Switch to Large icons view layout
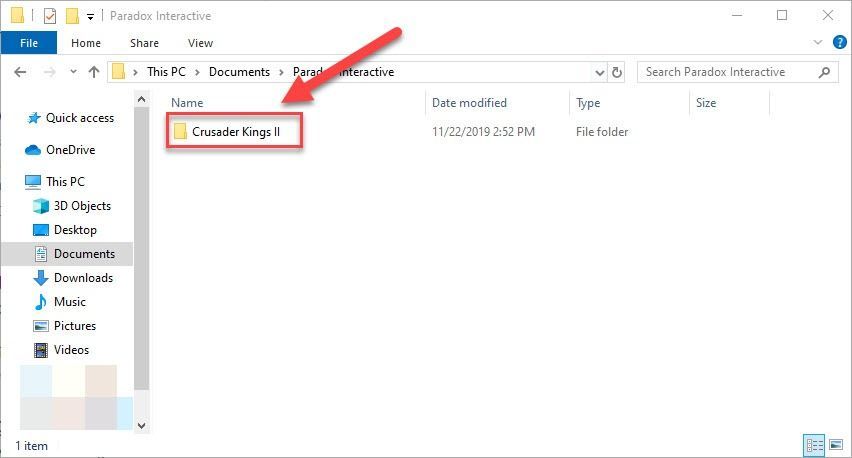This screenshot has width=852, height=458. pyautogui.click(x=836, y=446)
